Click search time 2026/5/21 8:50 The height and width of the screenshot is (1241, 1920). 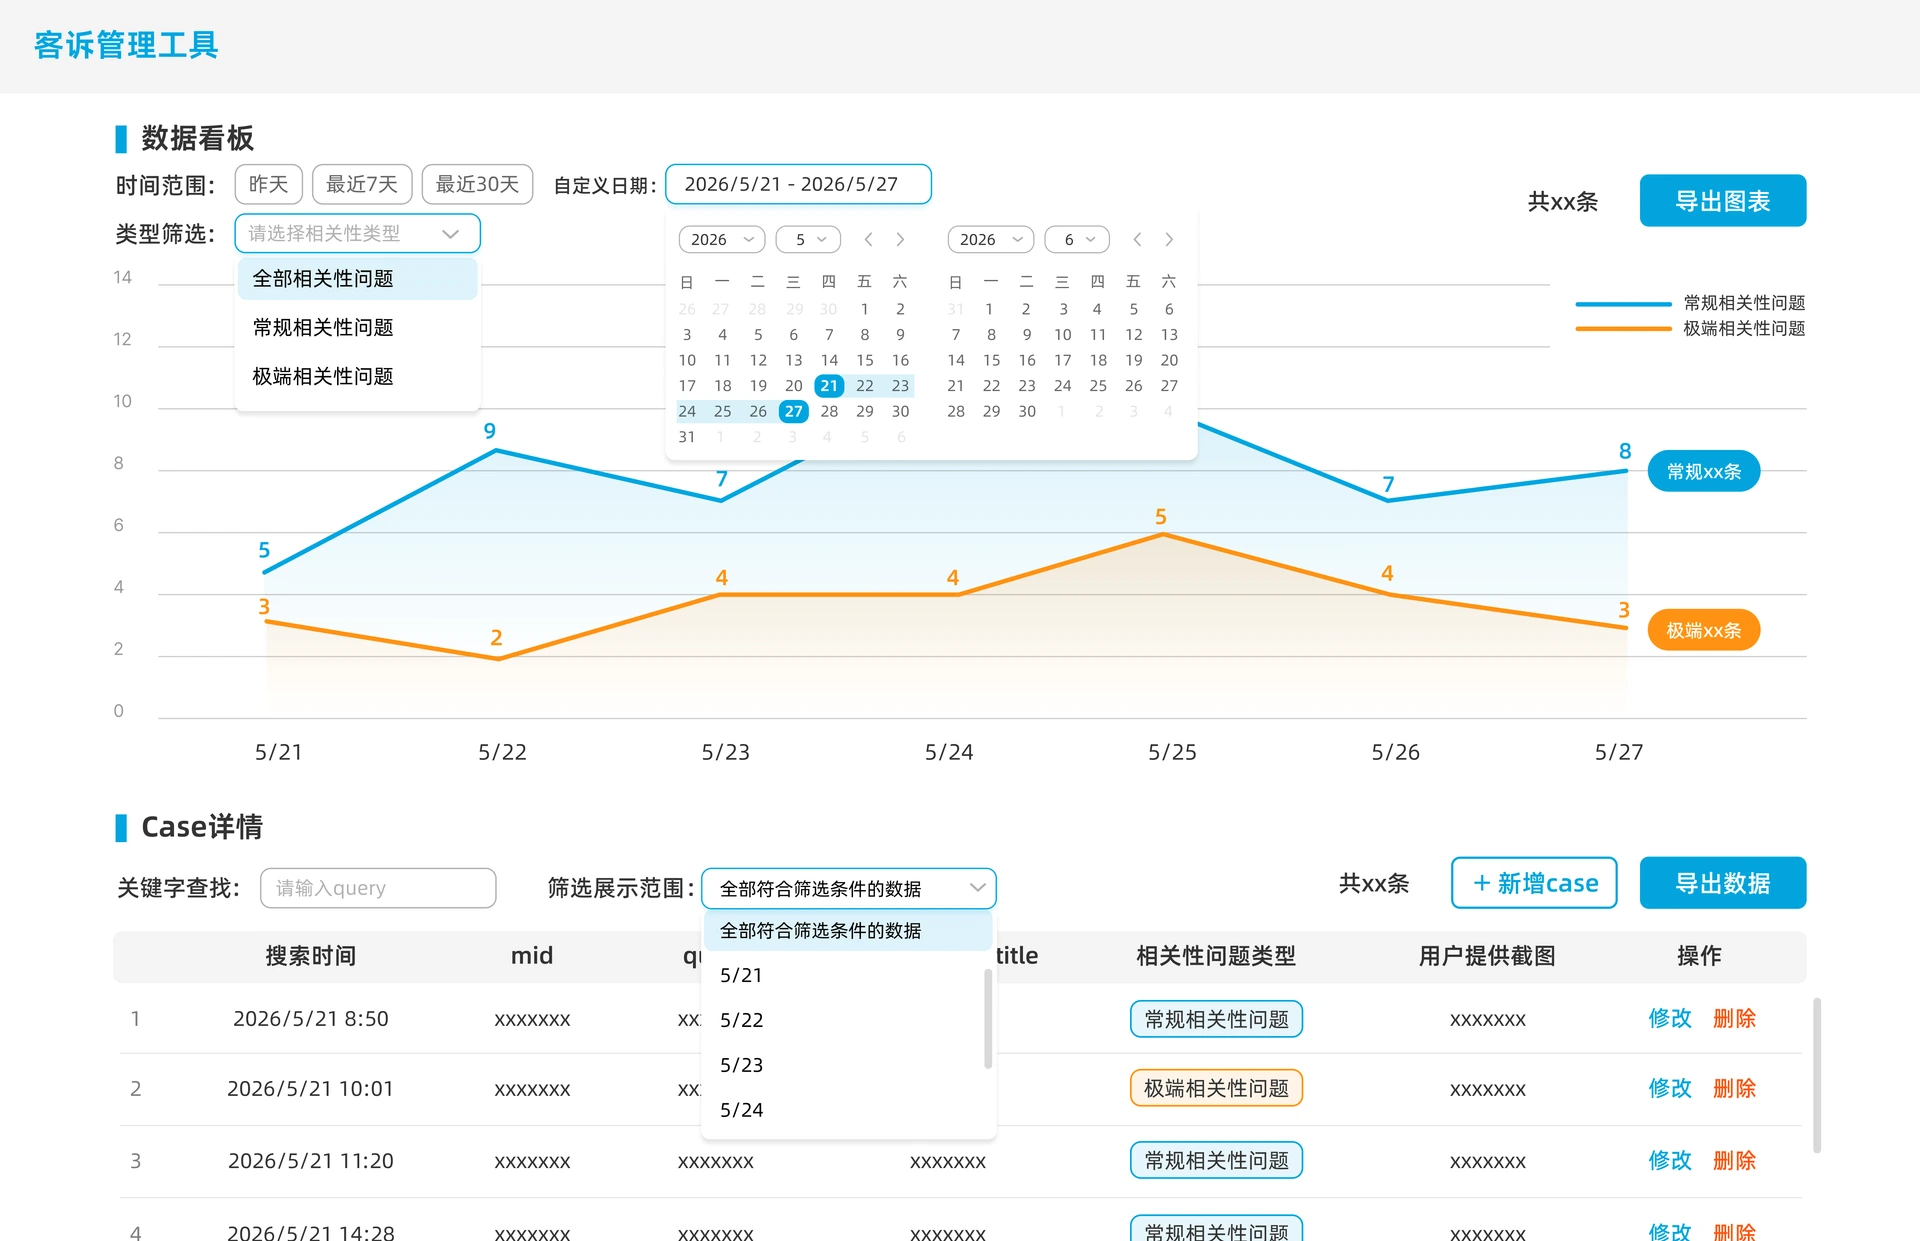pyautogui.click(x=310, y=1019)
